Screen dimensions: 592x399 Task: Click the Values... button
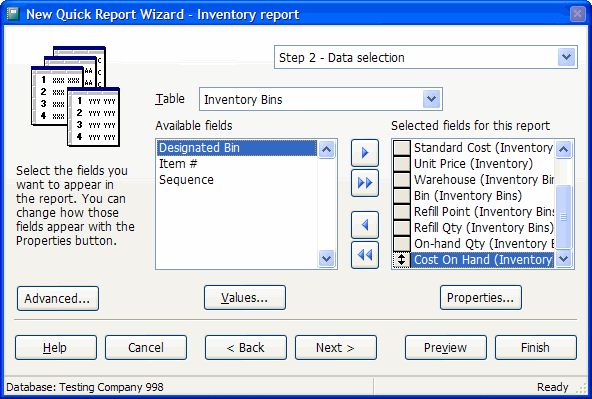tap(245, 298)
